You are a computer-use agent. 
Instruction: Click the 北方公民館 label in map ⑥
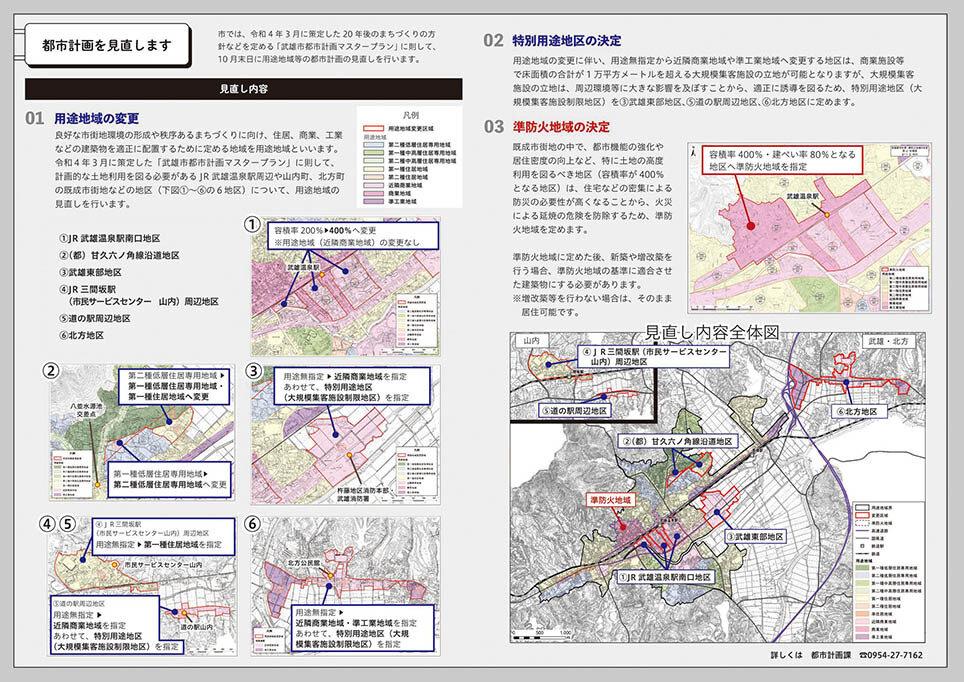[304, 563]
